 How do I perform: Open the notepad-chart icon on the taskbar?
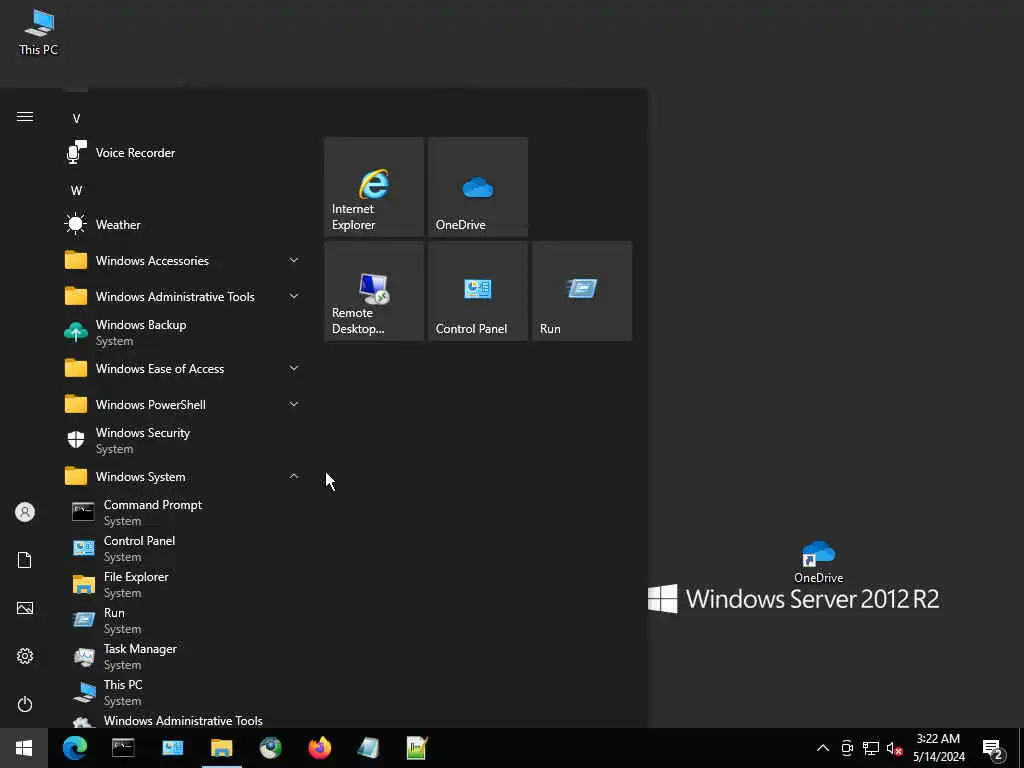417,748
